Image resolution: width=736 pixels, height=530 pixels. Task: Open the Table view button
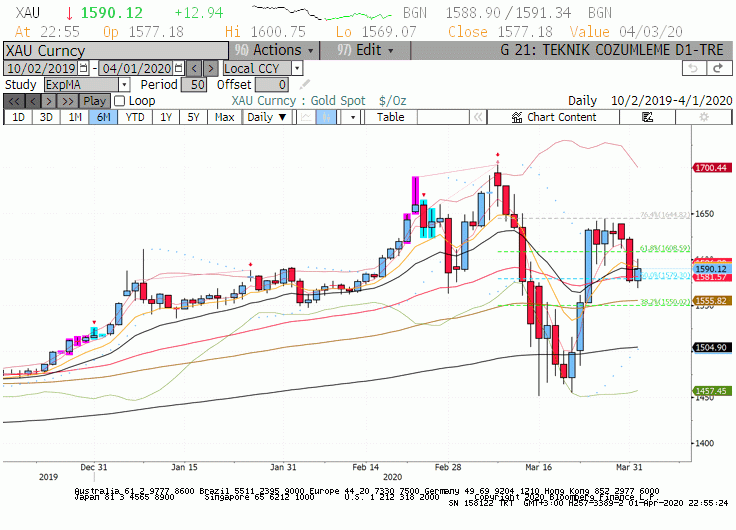(x=391, y=117)
